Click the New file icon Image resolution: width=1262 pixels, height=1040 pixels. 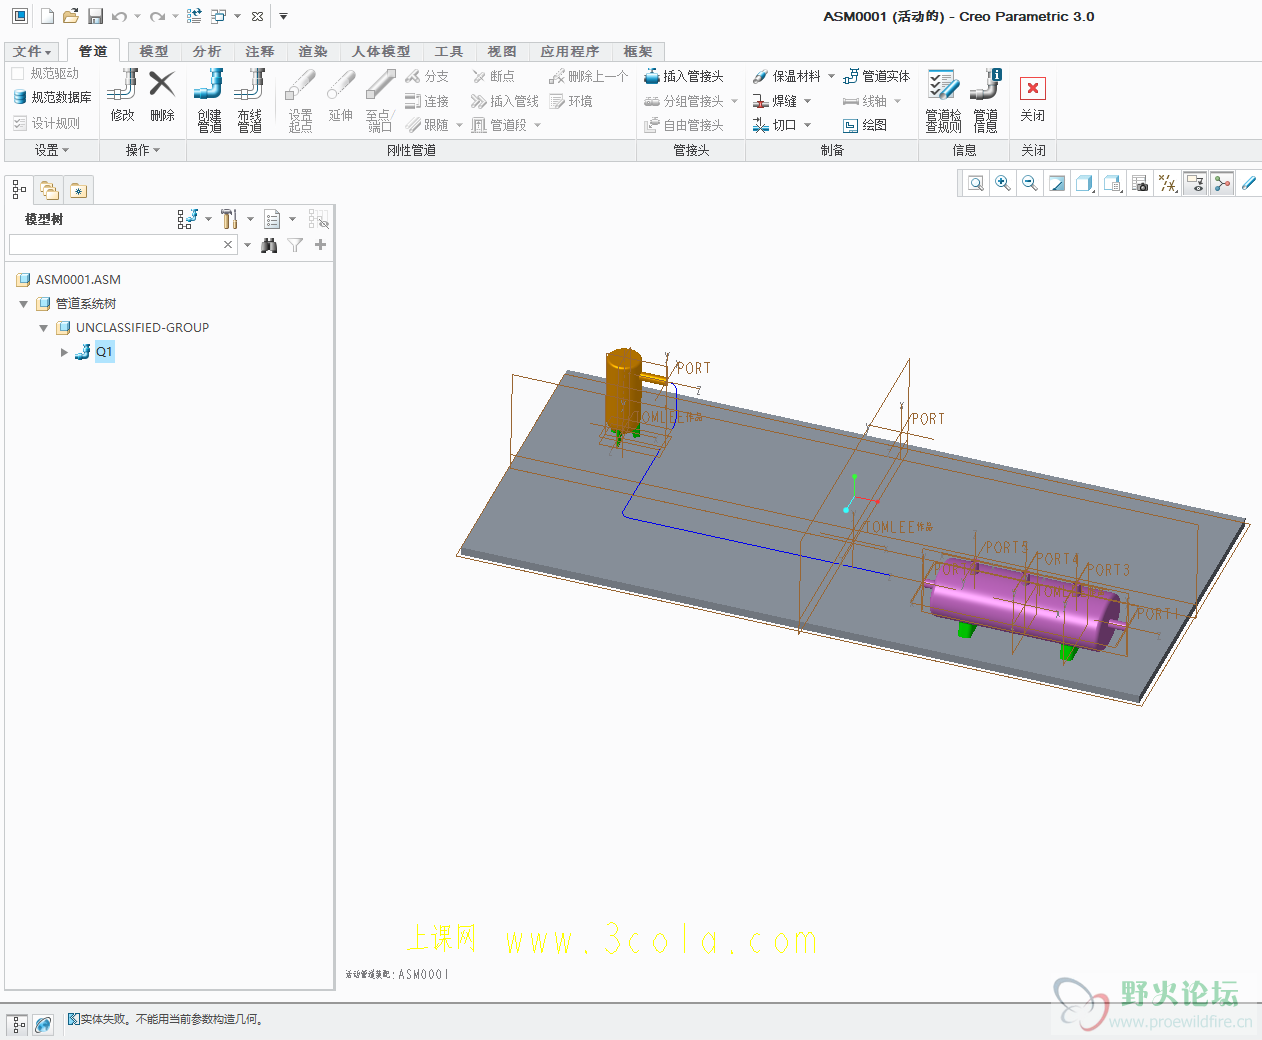[x=47, y=16]
